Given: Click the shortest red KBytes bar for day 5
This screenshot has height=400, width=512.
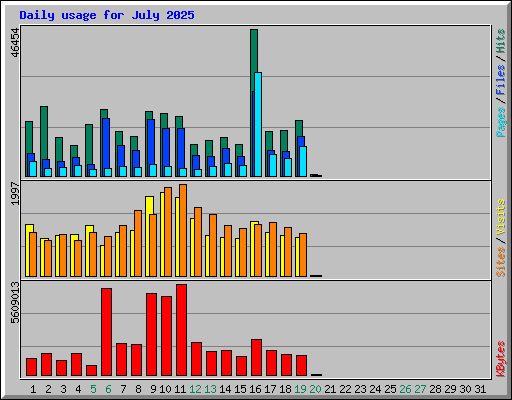Looking at the screenshot, I should click(x=91, y=370).
